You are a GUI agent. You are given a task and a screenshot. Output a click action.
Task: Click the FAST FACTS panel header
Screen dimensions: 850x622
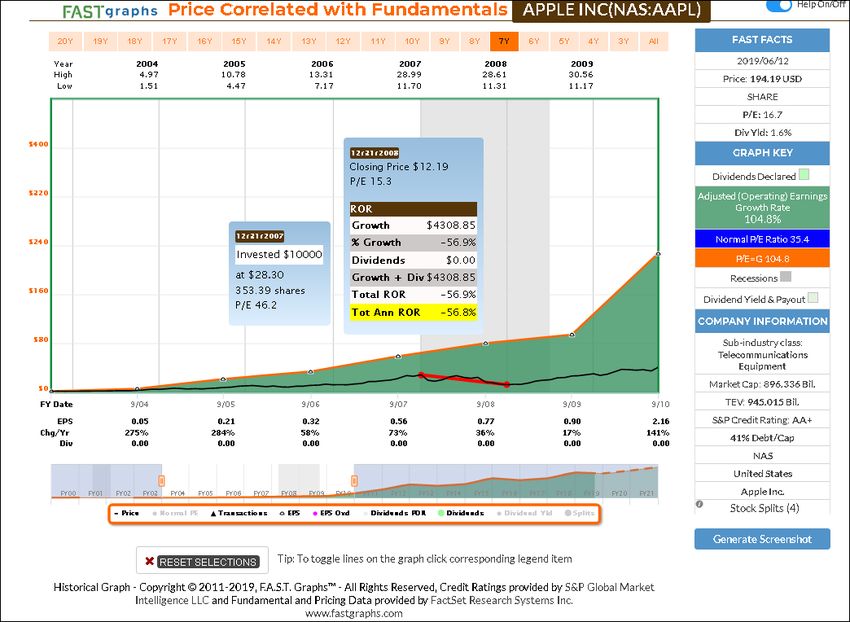(762, 40)
